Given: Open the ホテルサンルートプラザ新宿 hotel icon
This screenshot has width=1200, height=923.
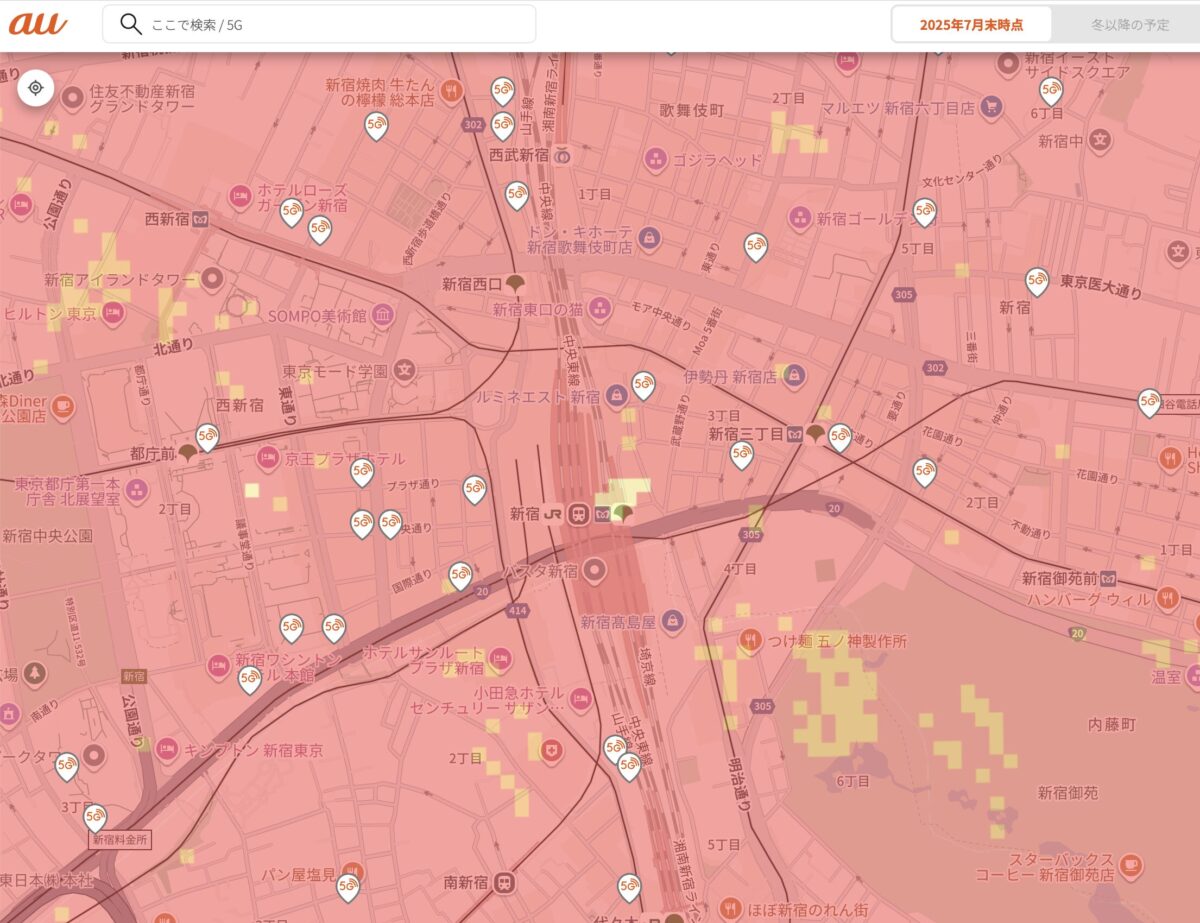Looking at the screenshot, I should coord(499,659).
